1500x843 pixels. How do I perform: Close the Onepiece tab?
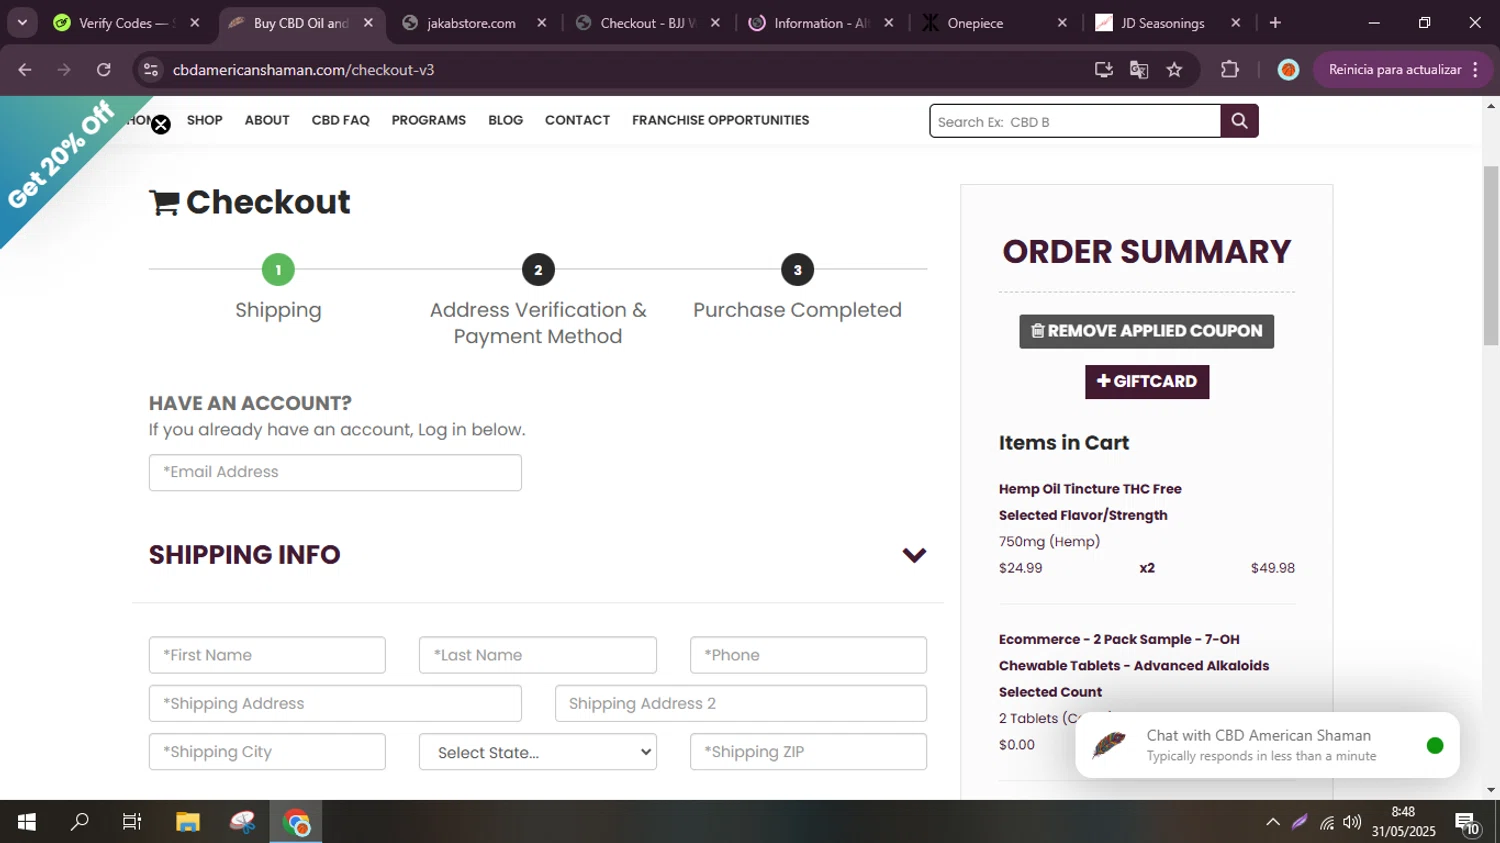coord(1062,23)
